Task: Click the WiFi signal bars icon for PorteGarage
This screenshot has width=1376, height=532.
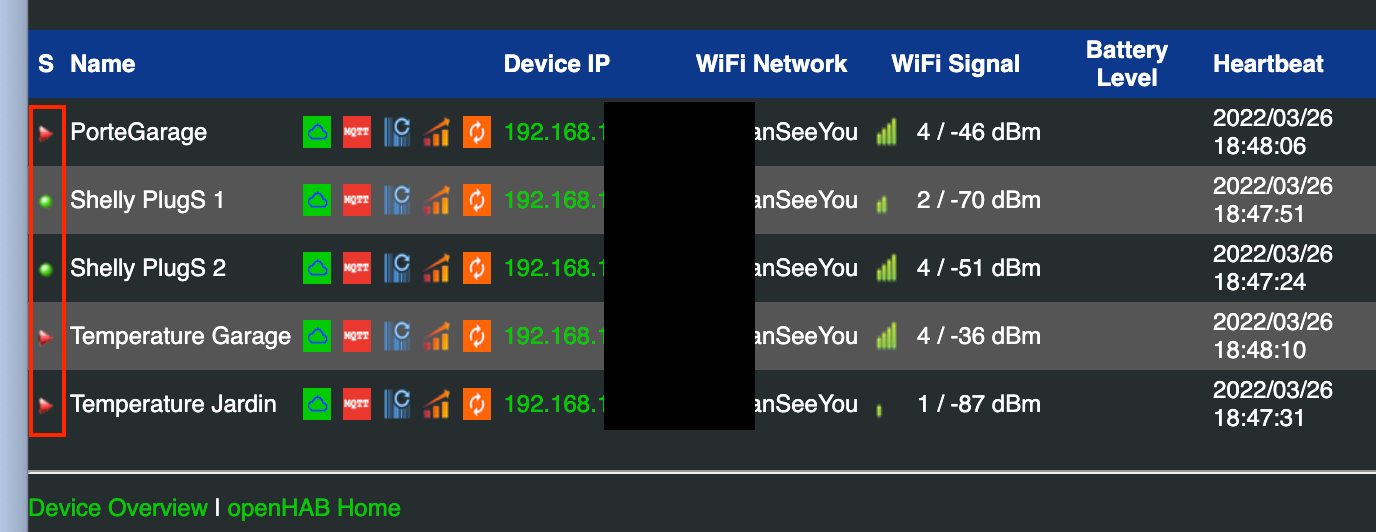Action: coord(886,132)
